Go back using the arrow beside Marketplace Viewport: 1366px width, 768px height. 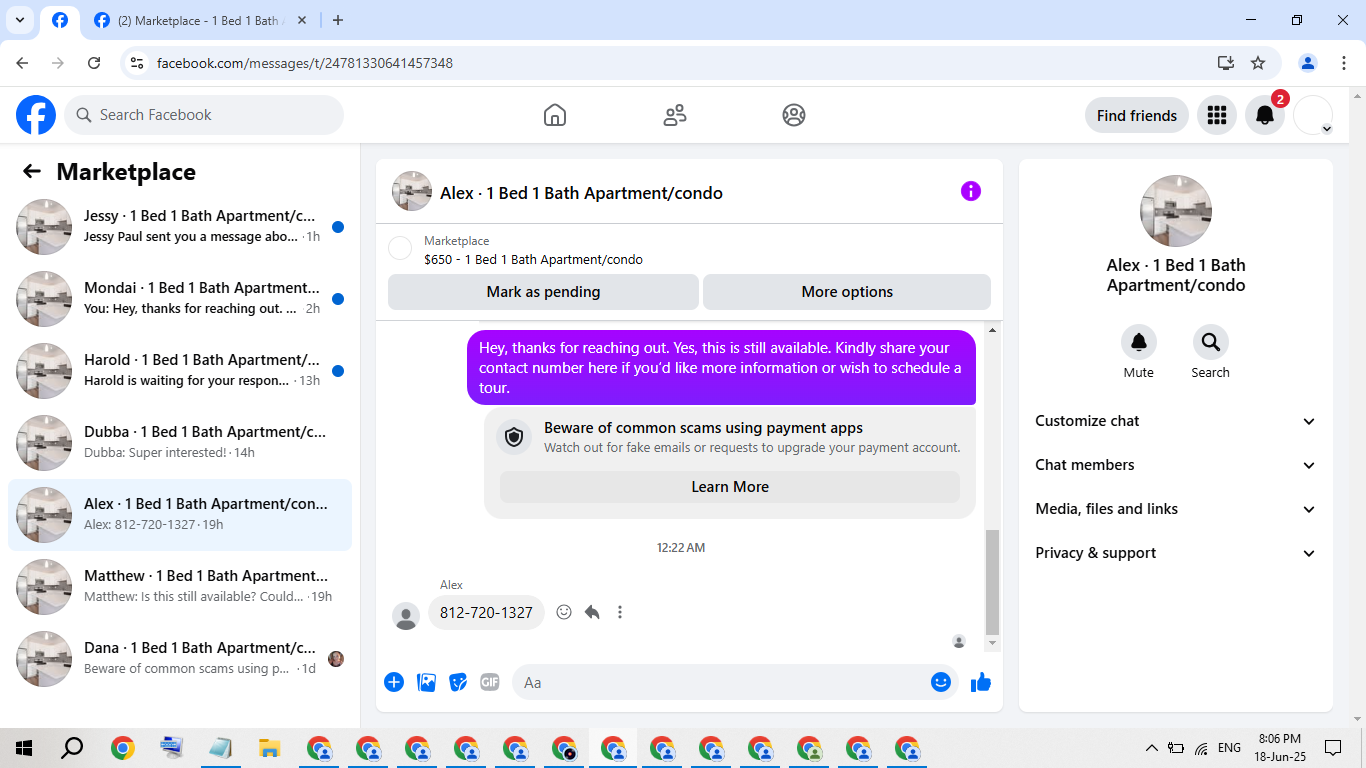point(32,172)
